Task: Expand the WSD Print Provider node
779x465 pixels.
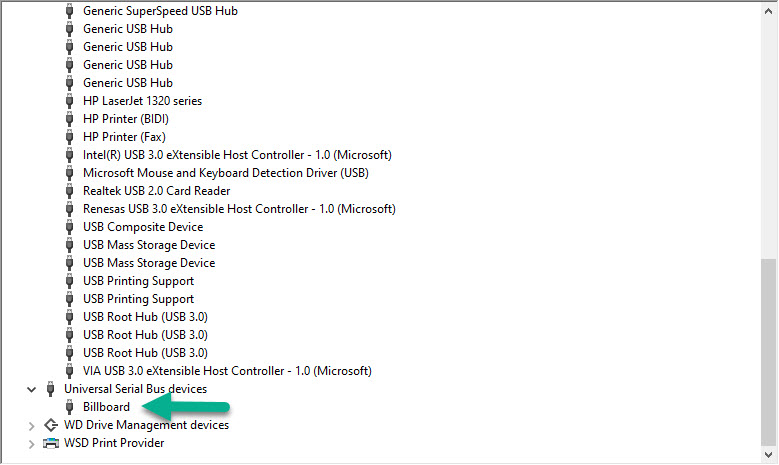Action: 31,443
